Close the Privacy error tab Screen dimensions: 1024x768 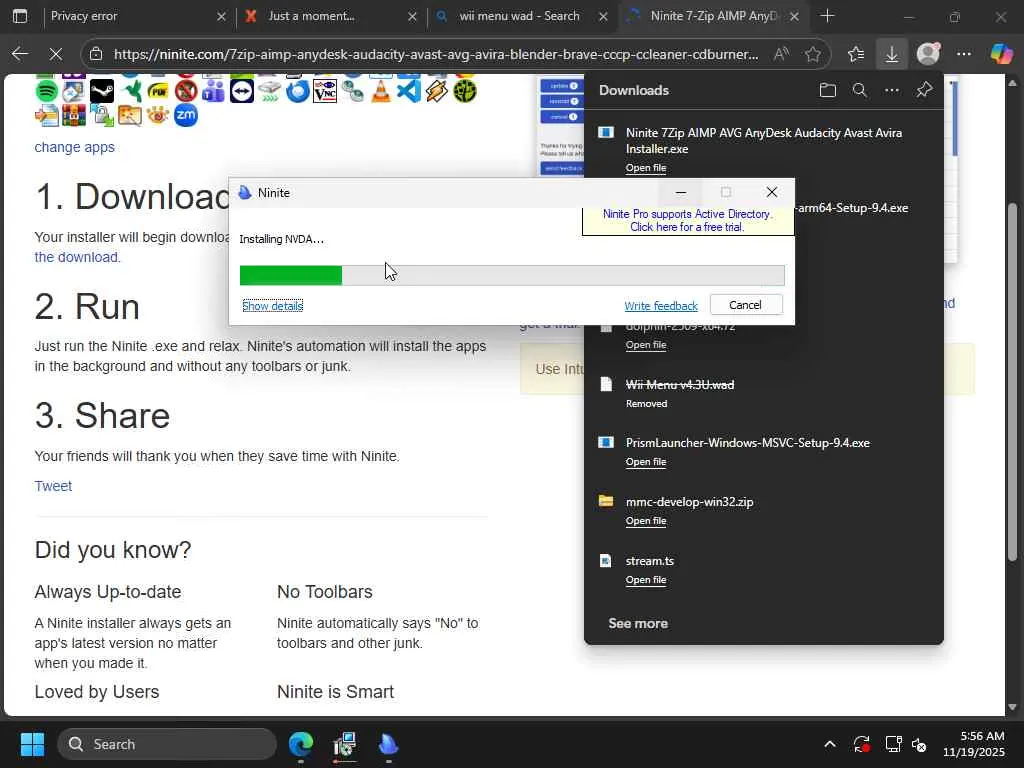(x=221, y=16)
